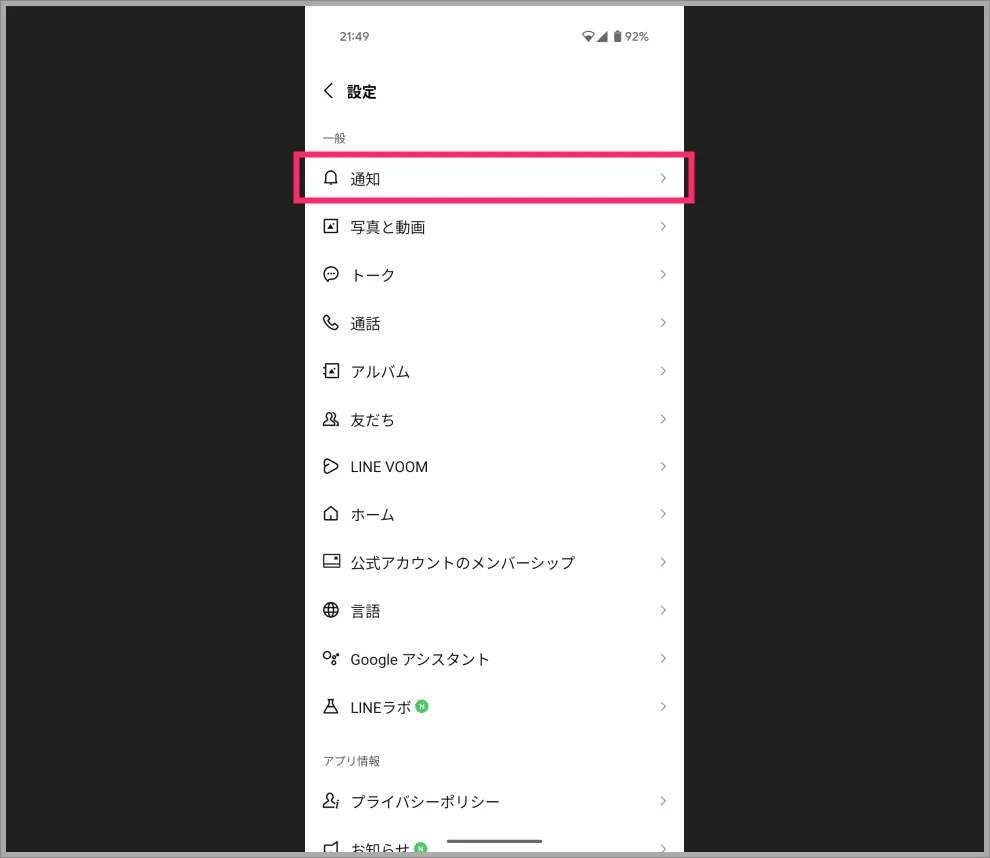Open Google アシスタント settings
Screen dimensions: 990x858
pos(494,658)
